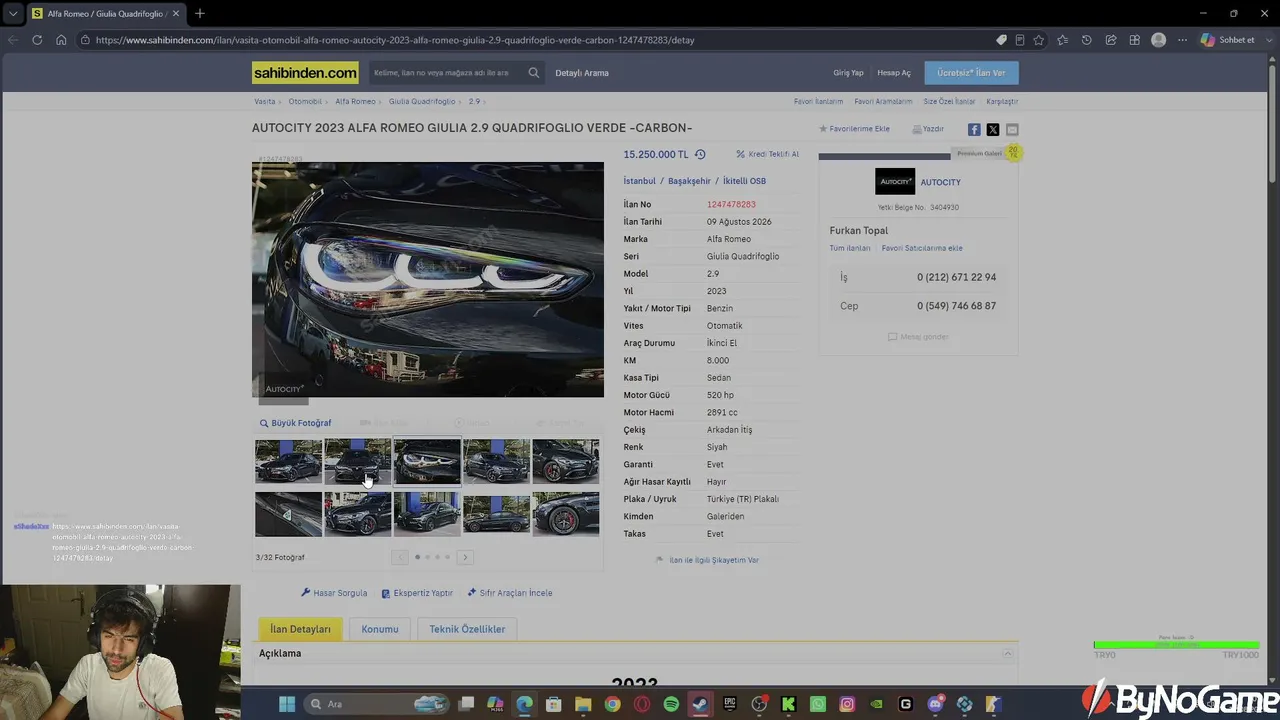Viewport: 1280px width, 720px height.
Task: Click the Mesaj gönder button
Action: tap(918, 337)
